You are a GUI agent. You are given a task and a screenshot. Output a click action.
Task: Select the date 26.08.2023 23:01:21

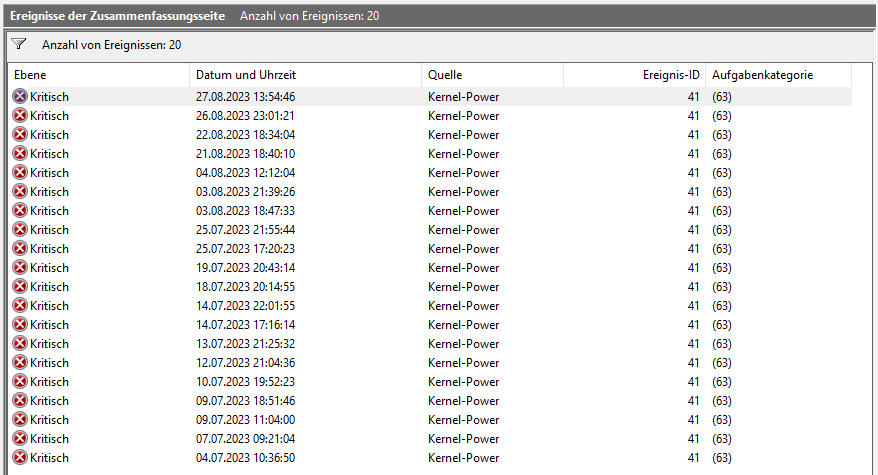[x=245, y=116]
